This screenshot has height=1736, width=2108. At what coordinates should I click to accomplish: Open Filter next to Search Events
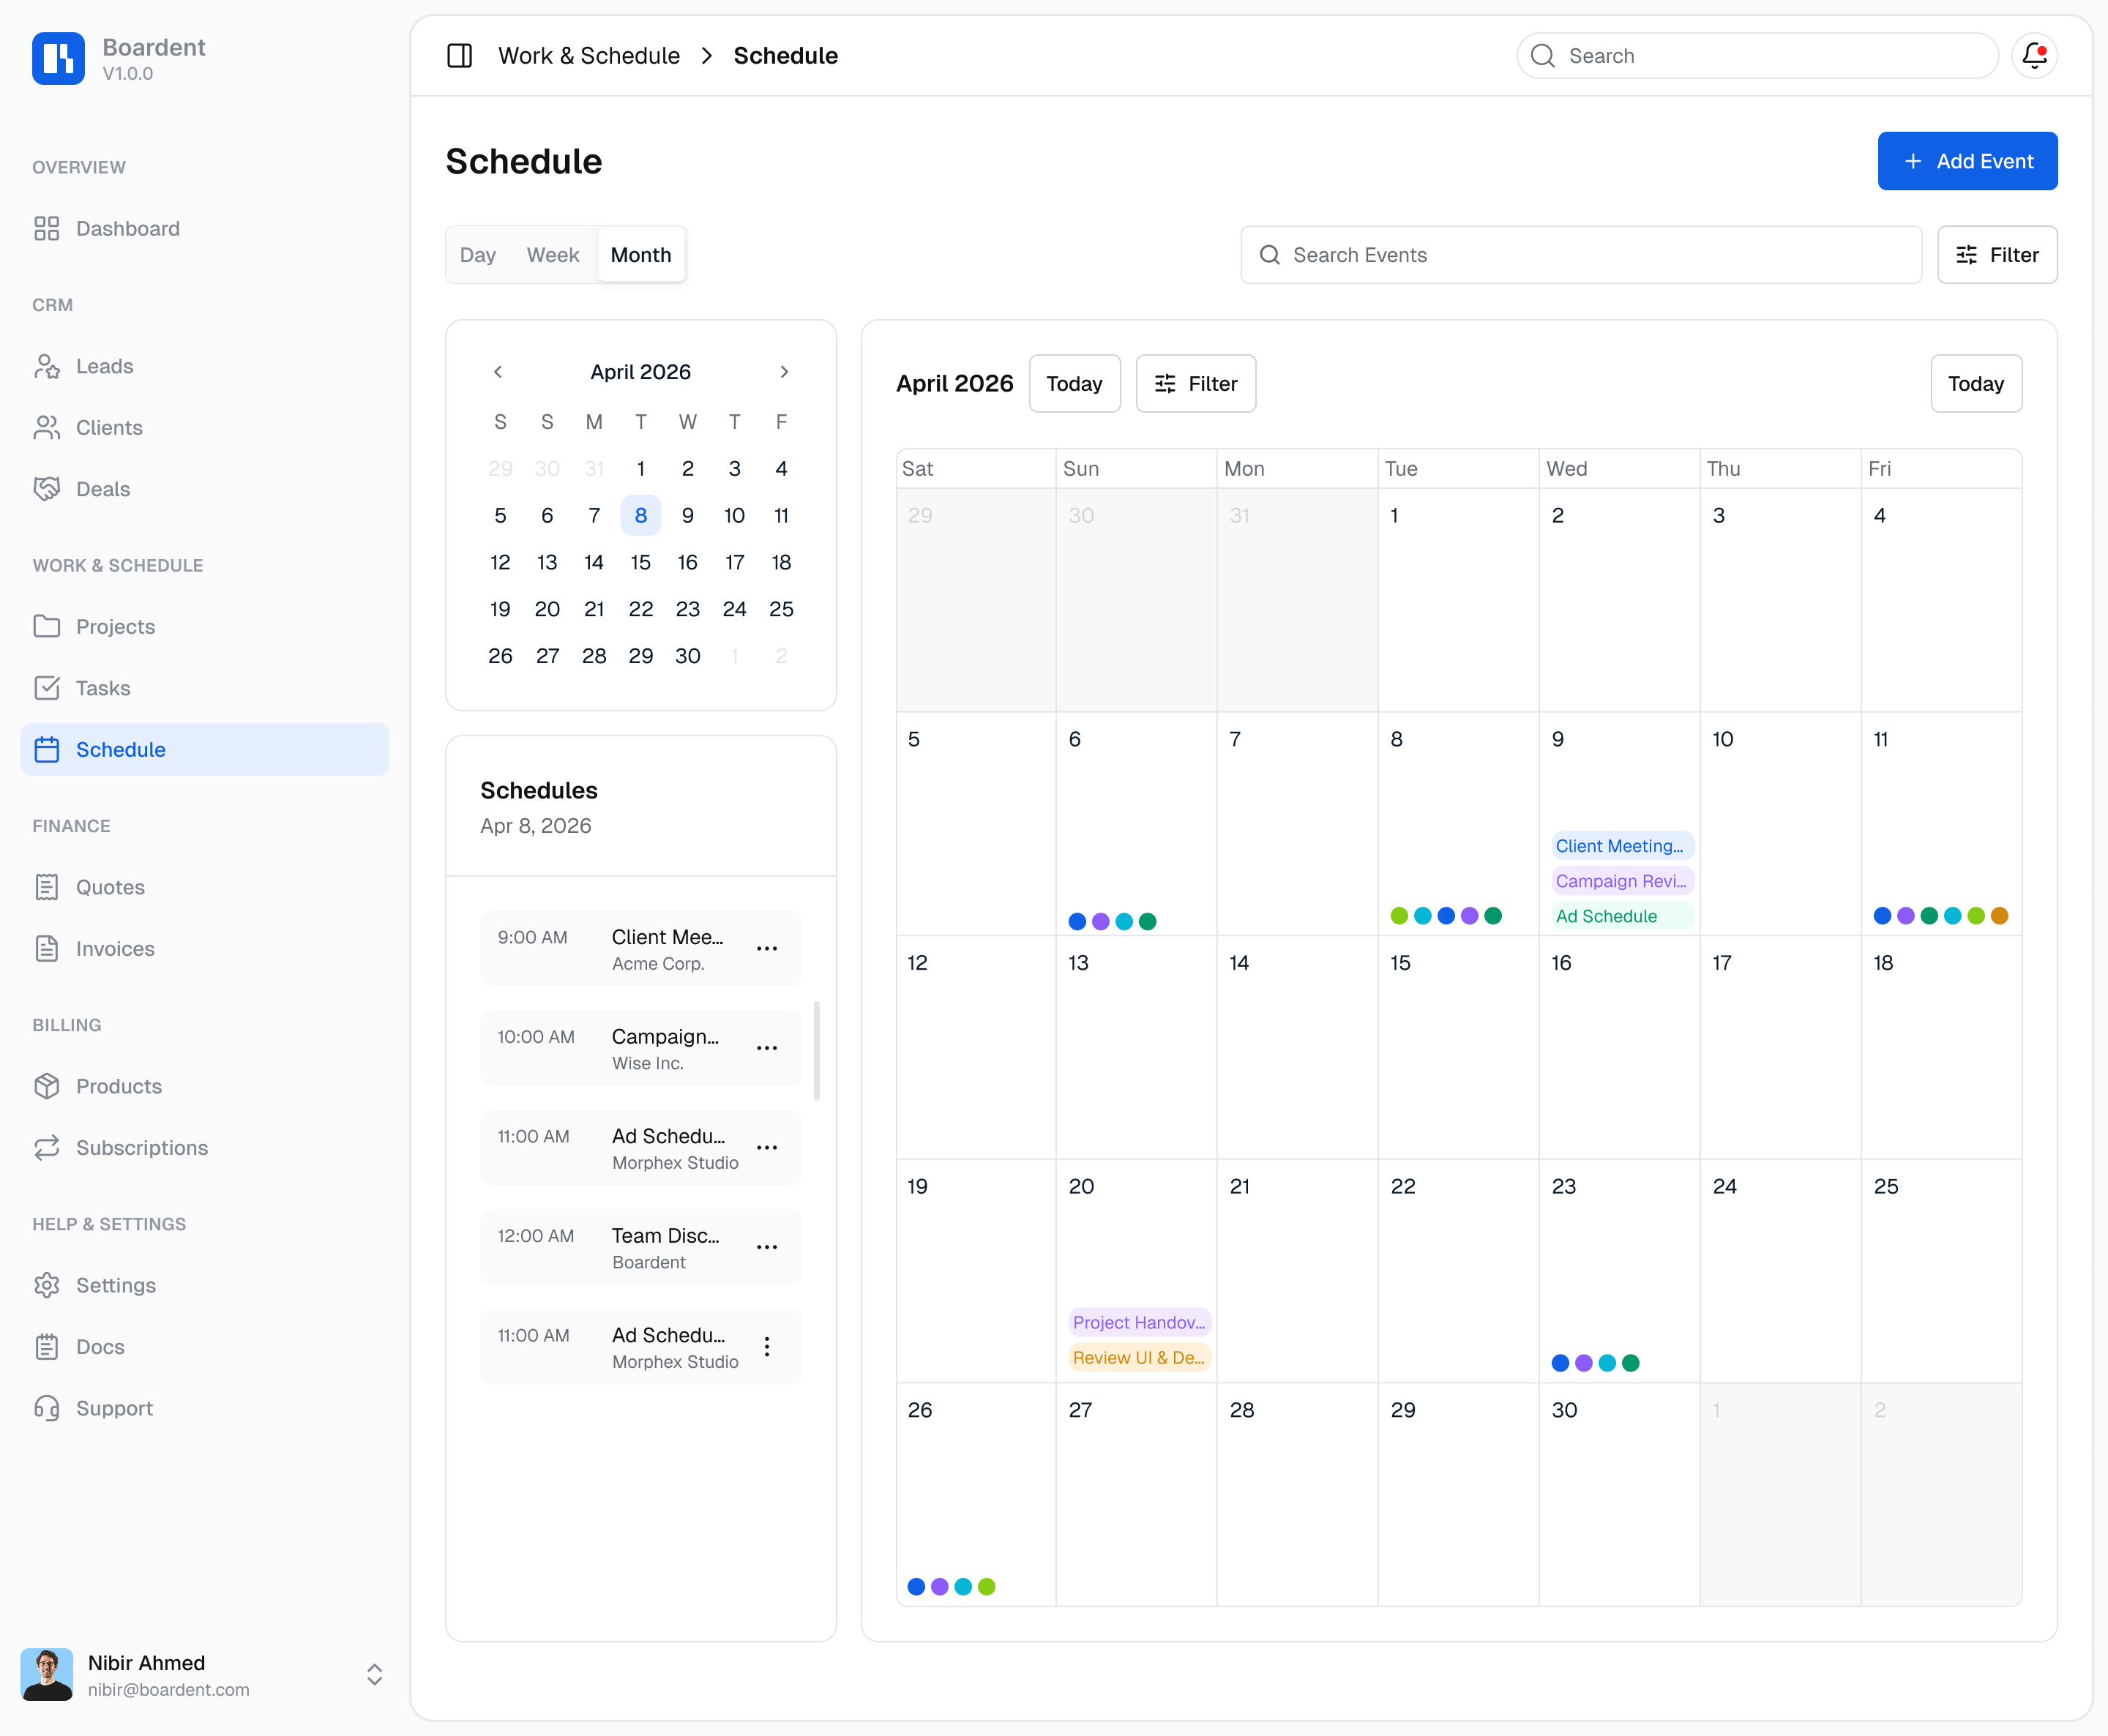pyautogui.click(x=1997, y=255)
